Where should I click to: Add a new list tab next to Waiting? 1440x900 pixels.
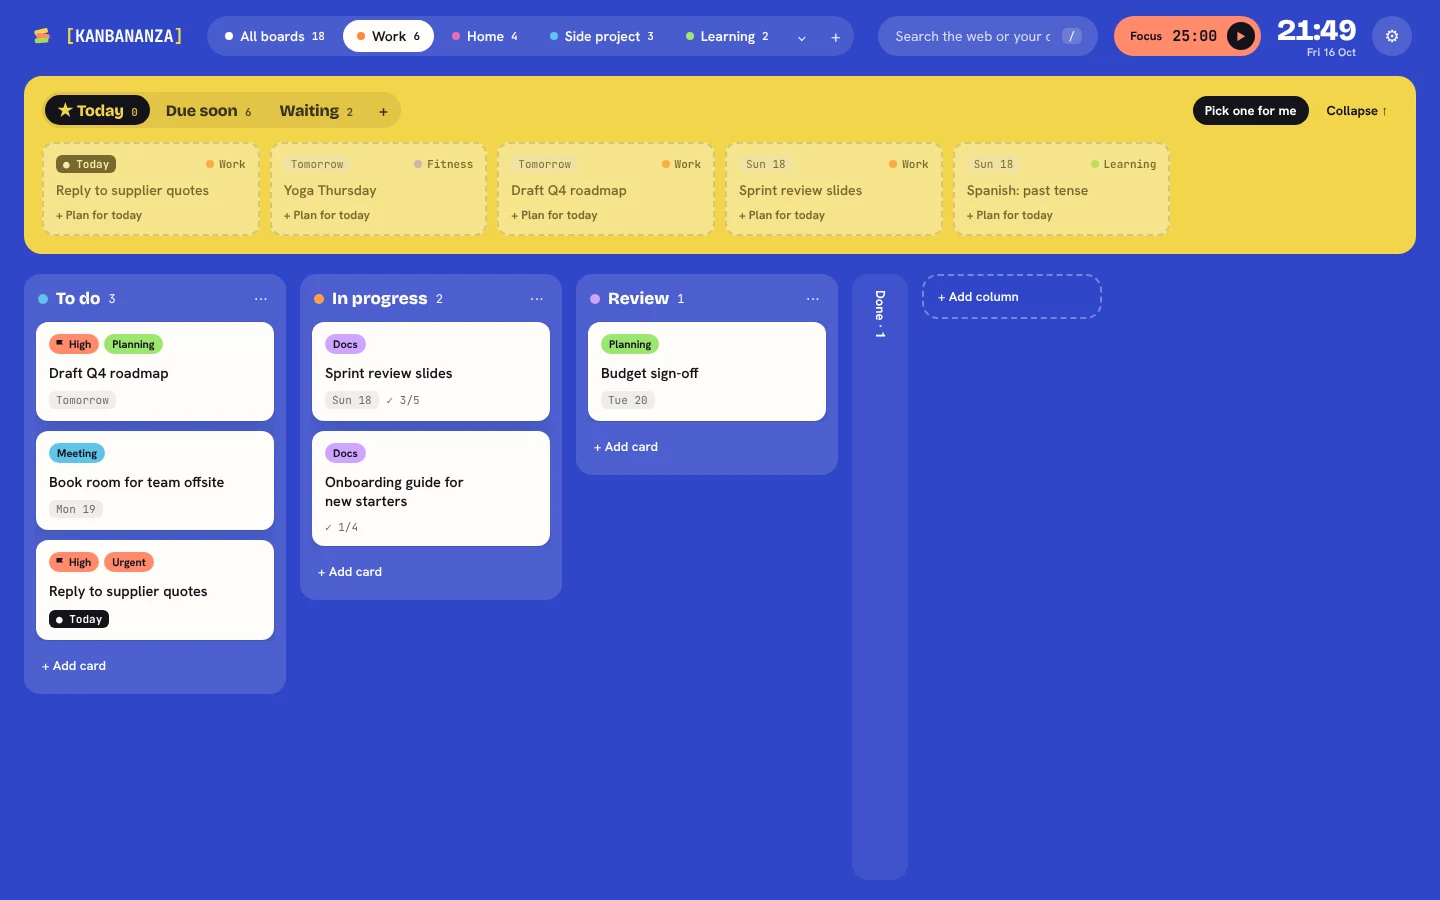click(383, 111)
